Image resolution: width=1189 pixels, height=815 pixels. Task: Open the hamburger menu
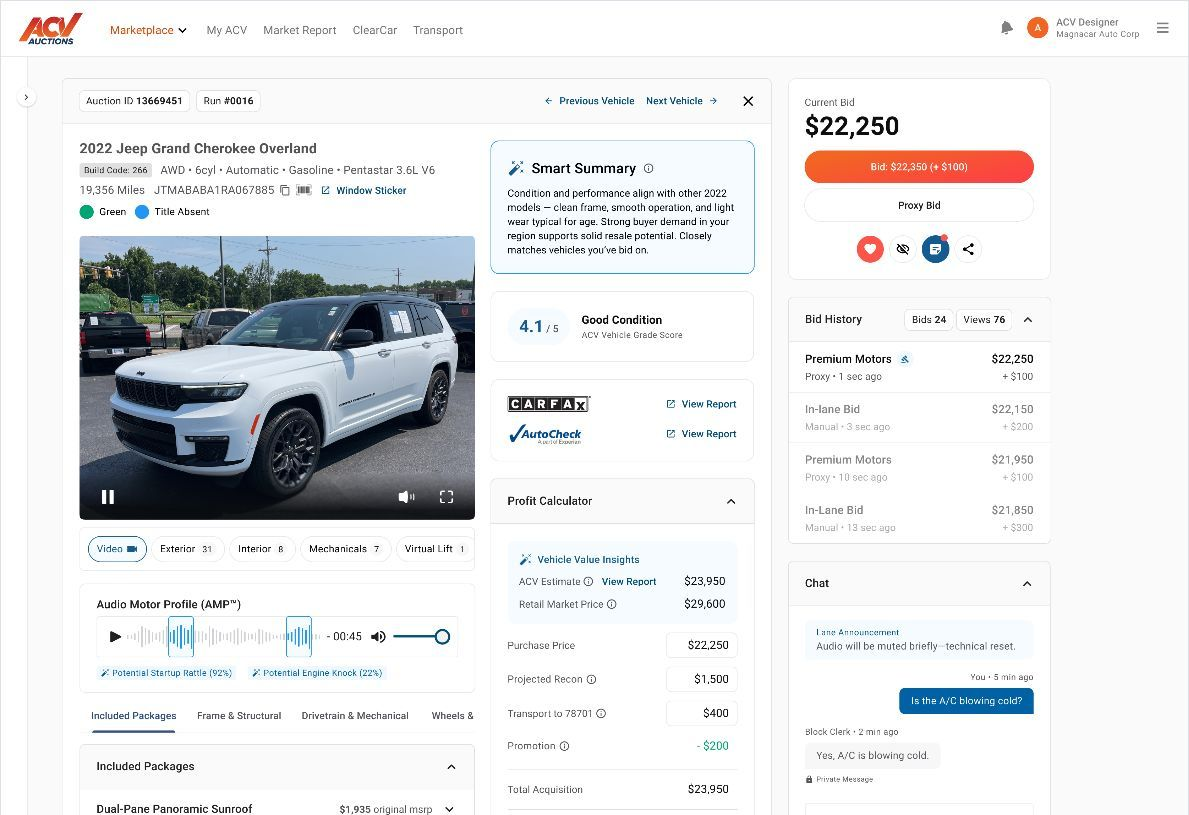tap(1162, 28)
